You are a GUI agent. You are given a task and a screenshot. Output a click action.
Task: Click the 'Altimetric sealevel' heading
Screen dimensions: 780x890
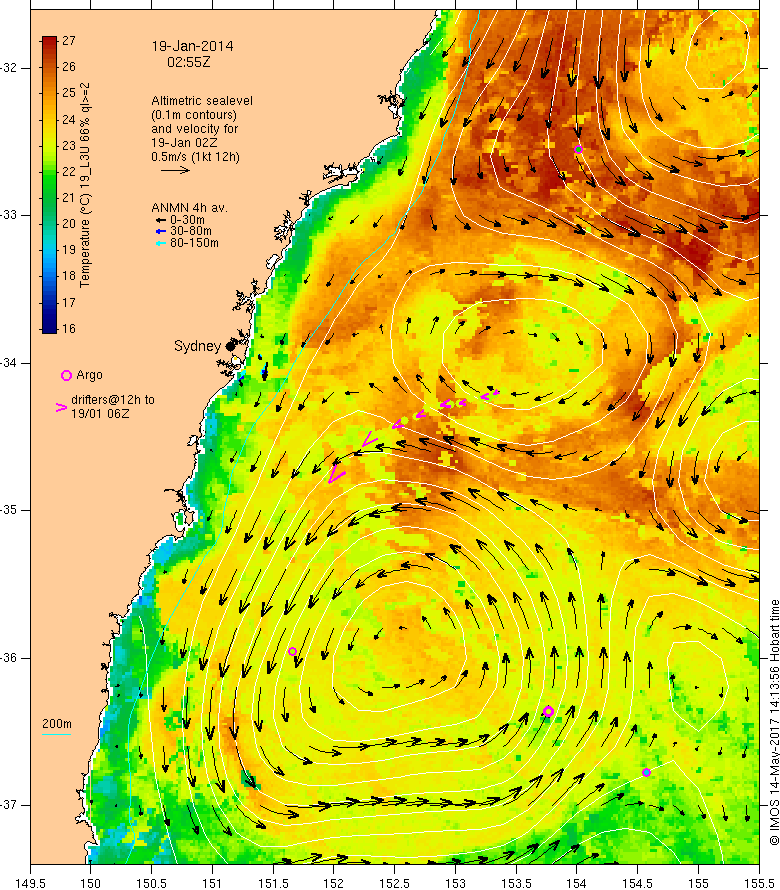202,101
